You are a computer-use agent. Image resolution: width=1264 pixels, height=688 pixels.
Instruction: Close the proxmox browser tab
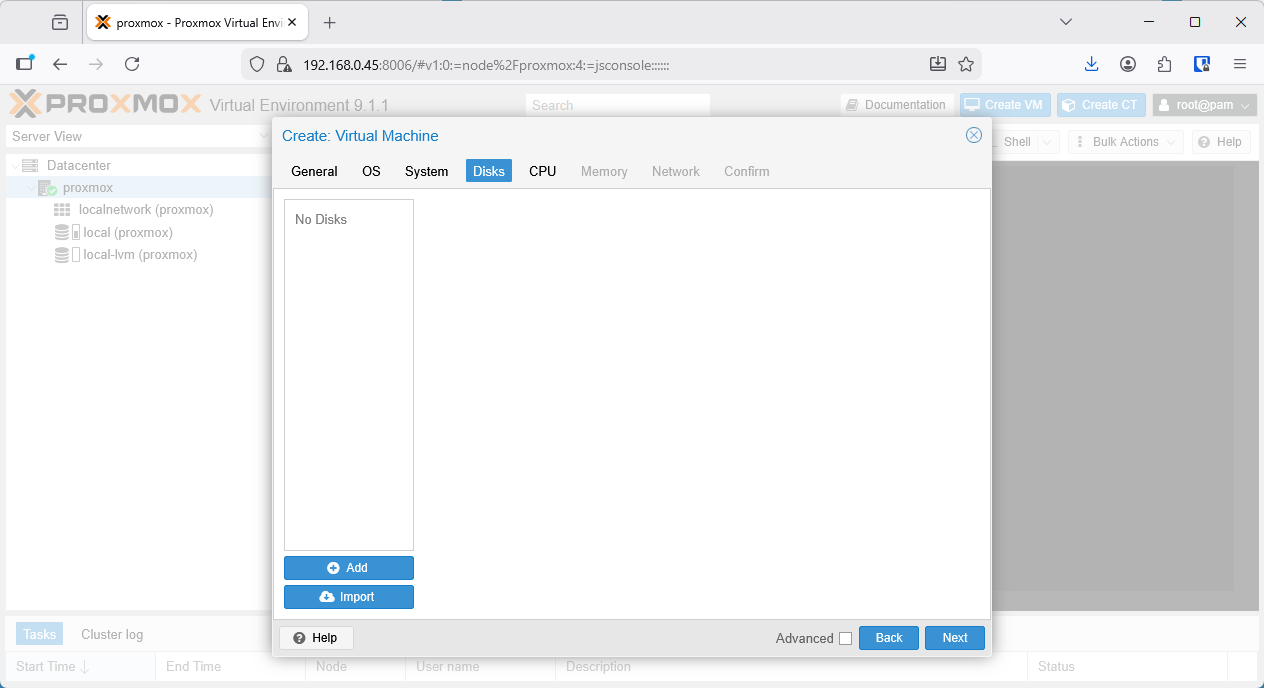tap(292, 22)
